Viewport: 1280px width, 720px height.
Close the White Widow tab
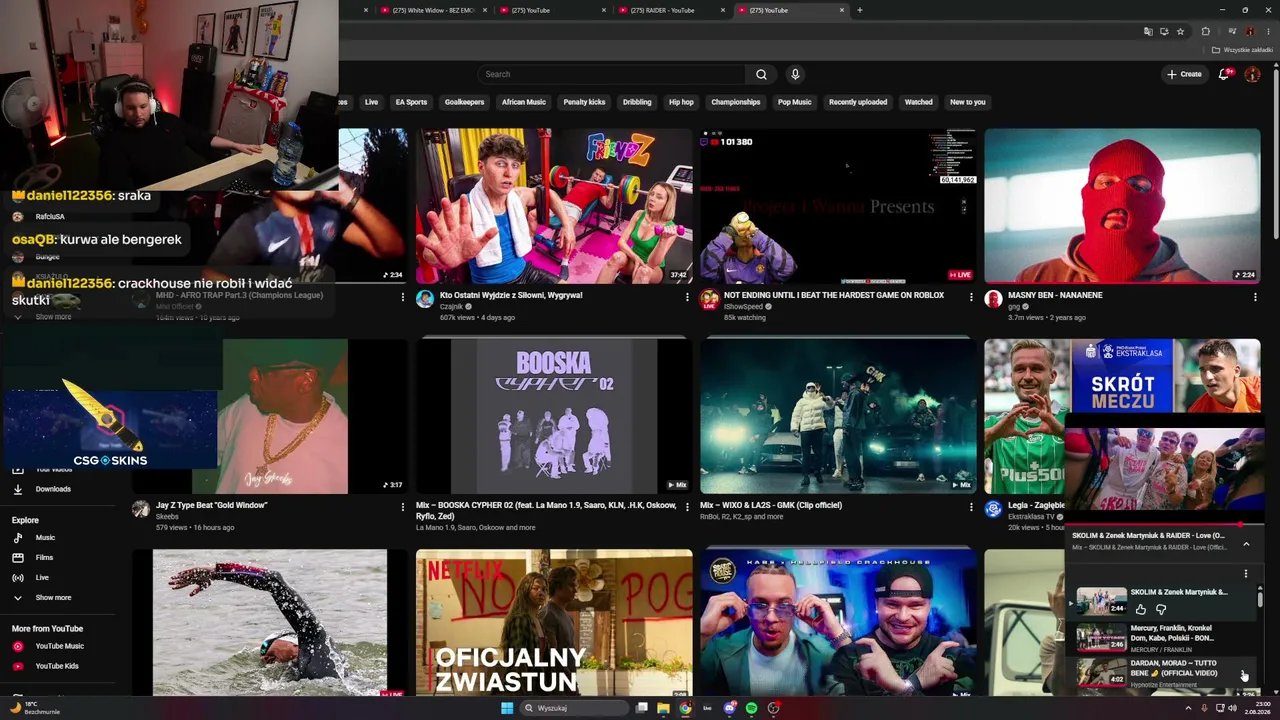pos(485,10)
